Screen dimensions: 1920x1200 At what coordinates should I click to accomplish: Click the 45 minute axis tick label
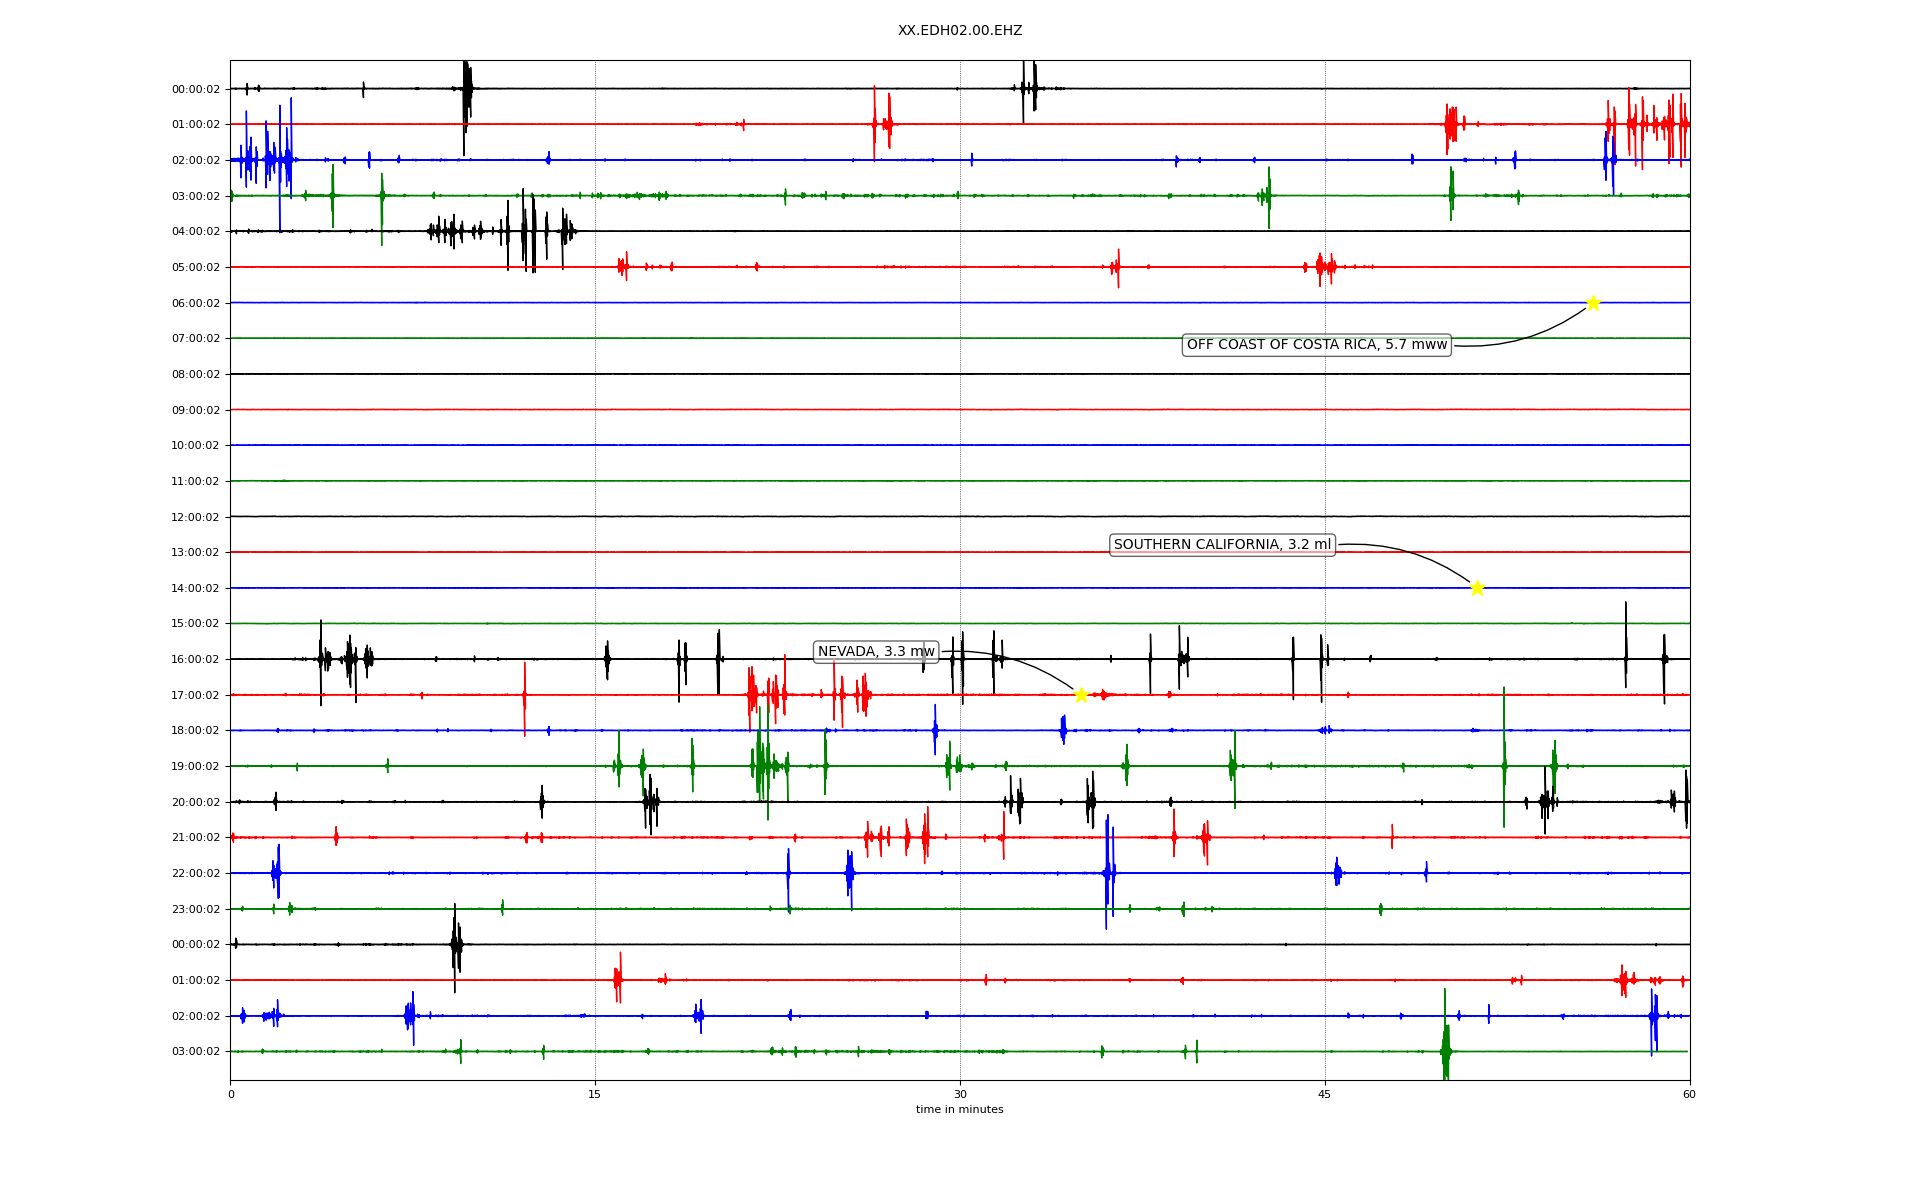click(1325, 1094)
